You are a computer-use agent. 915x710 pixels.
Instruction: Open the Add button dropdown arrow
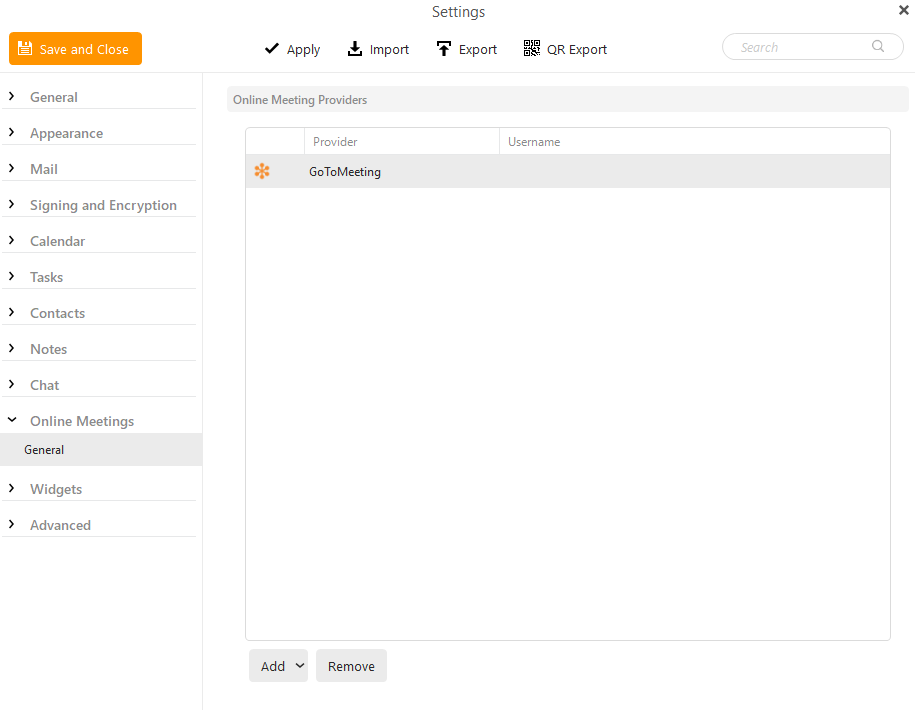pyautogui.click(x=300, y=665)
